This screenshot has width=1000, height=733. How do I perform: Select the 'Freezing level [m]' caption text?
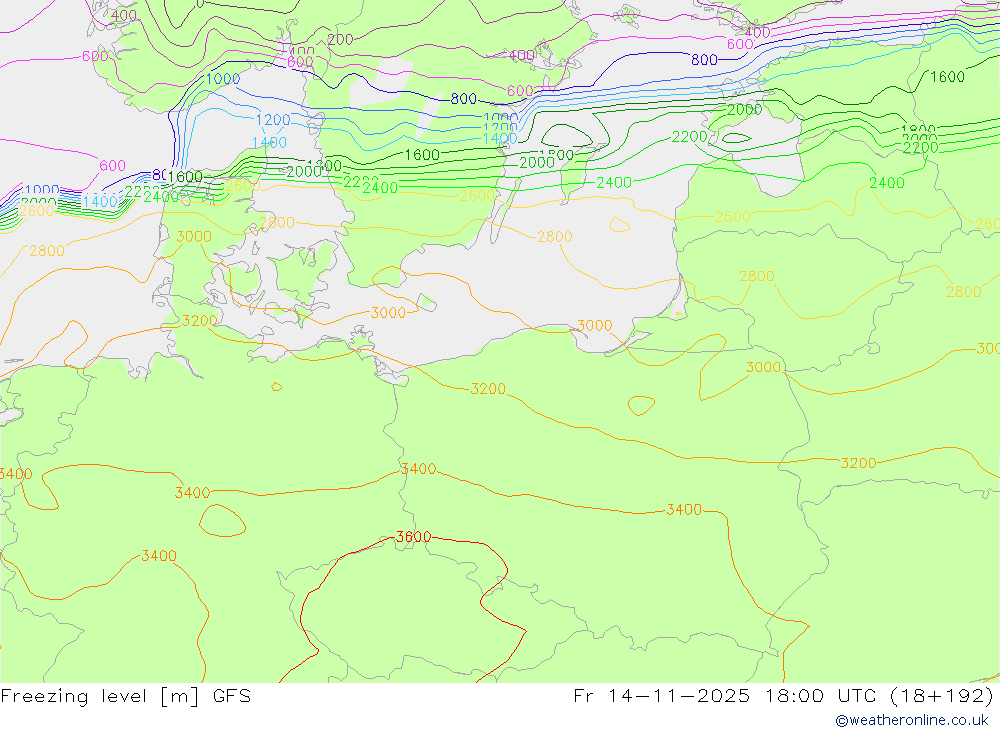(x=101, y=695)
